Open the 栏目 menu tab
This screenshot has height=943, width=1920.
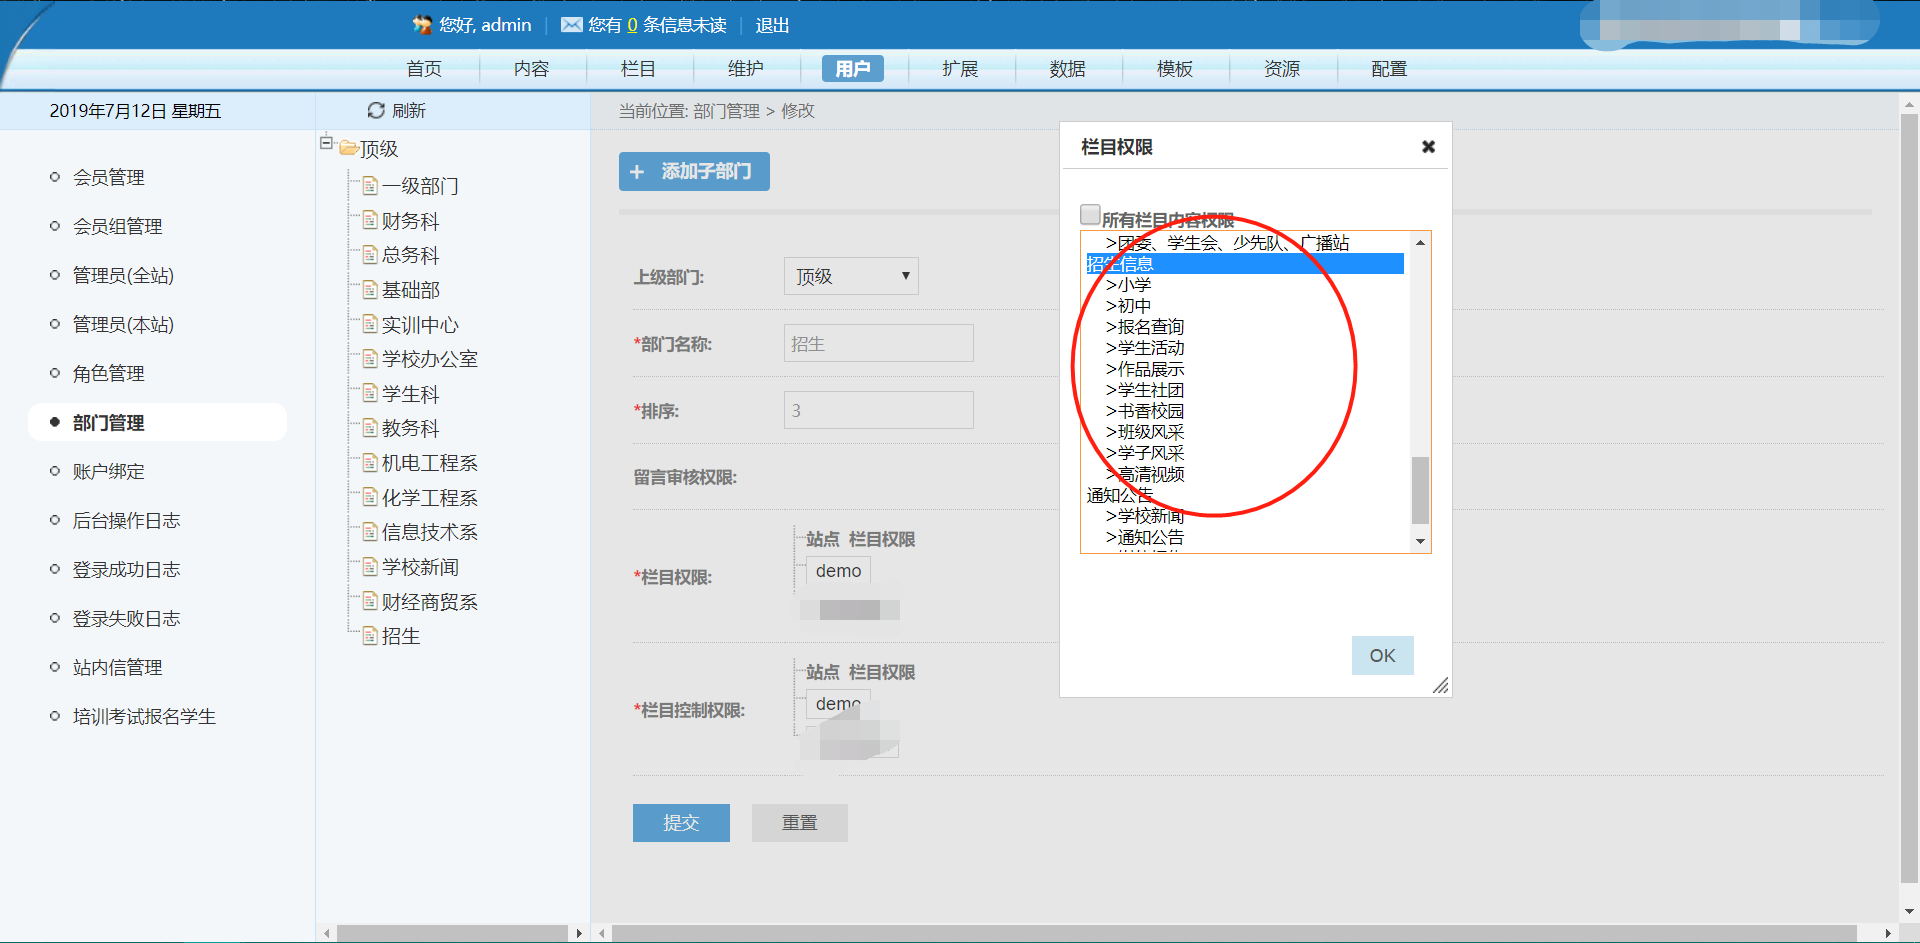tap(638, 69)
